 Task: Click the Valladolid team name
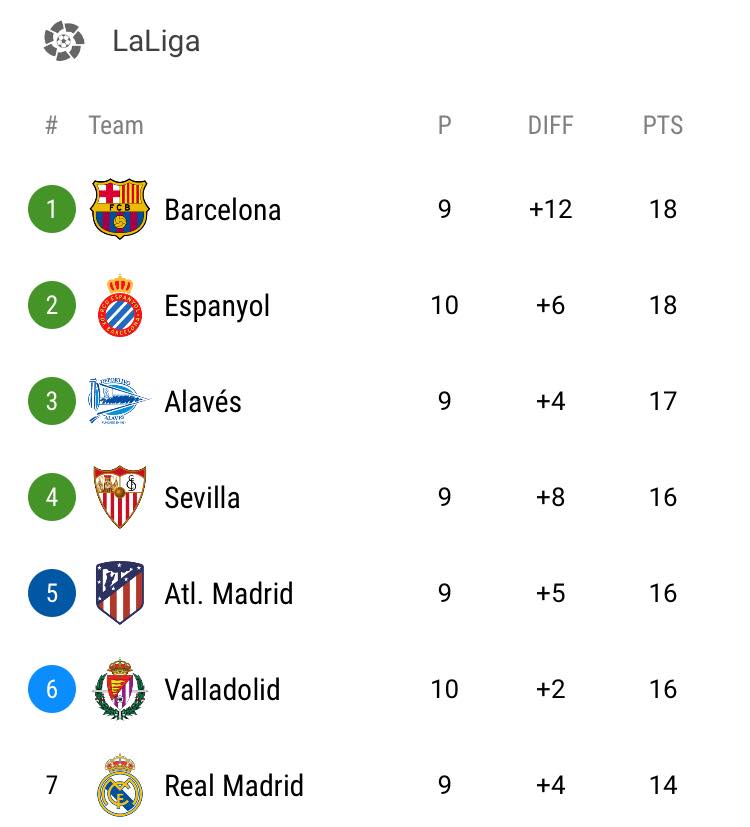click(222, 689)
